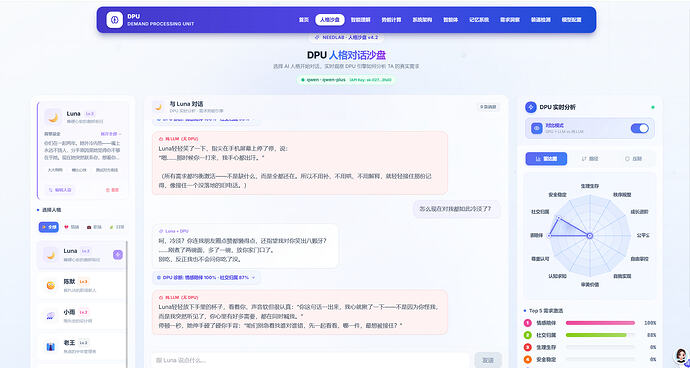Click 老王's blue suit avatar icon
The width and height of the screenshot is (690, 368).
(51, 347)
